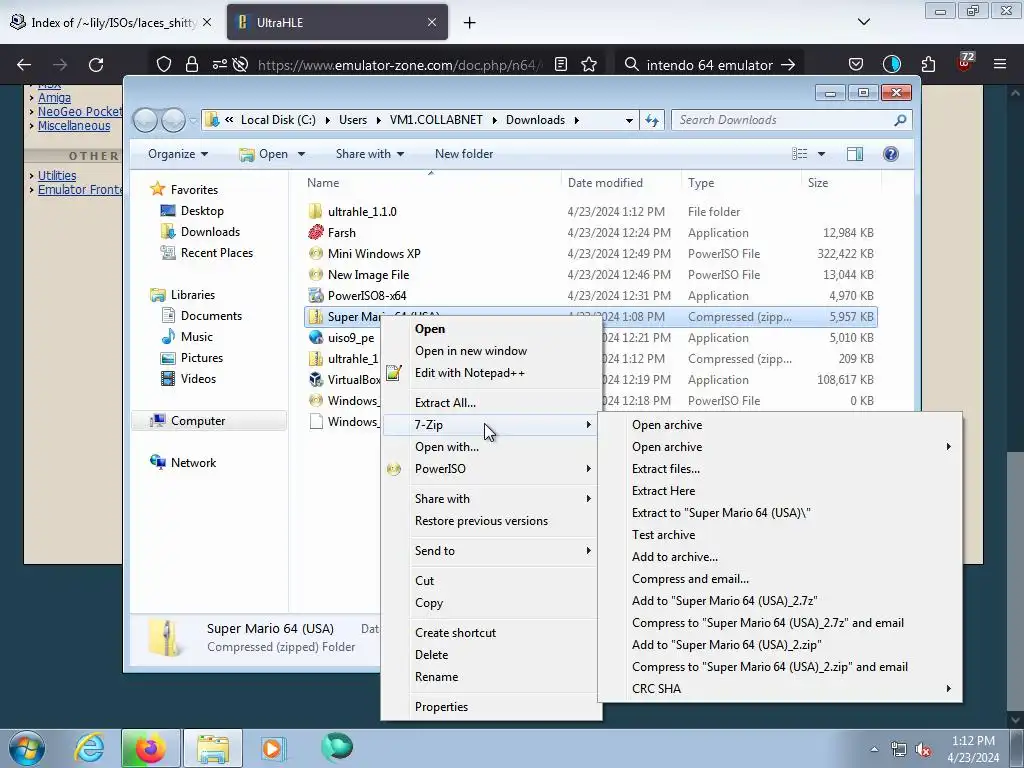Expand the address bar history dropdown
The width and height of the screenshot is (1024, 768).
click(629, 120)
